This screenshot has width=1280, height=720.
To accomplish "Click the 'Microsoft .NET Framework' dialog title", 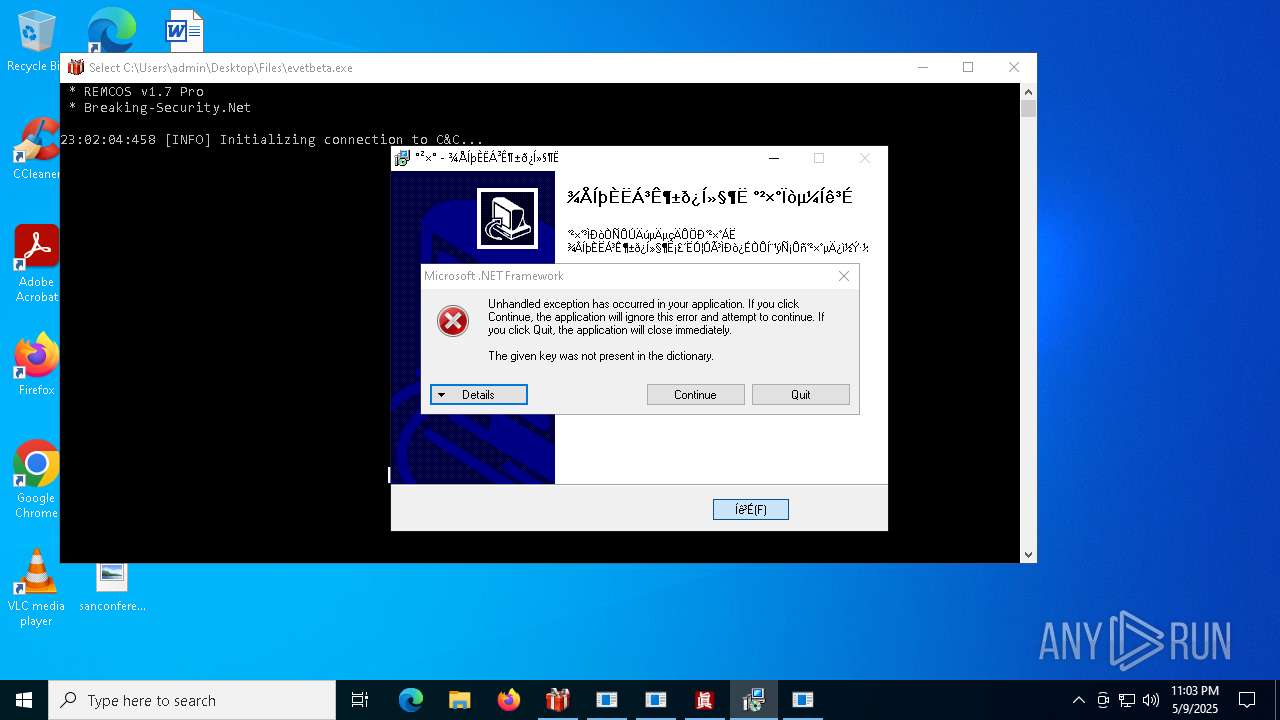I will click(x=494, y=276).
